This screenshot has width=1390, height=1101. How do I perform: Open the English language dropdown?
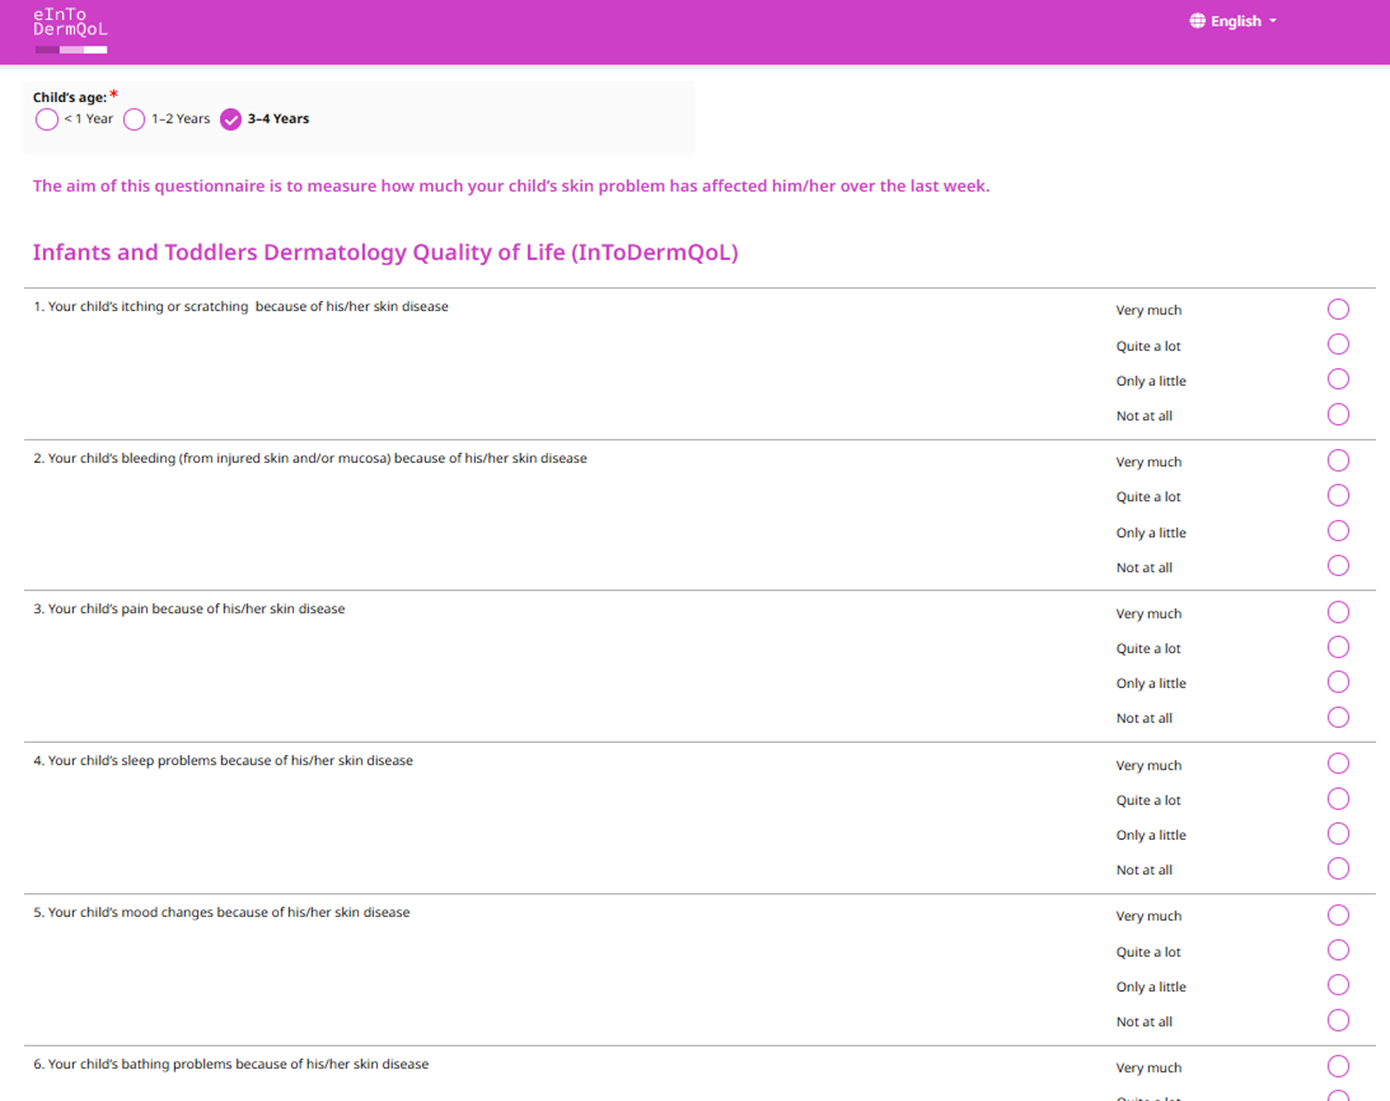coord(1236,21)
